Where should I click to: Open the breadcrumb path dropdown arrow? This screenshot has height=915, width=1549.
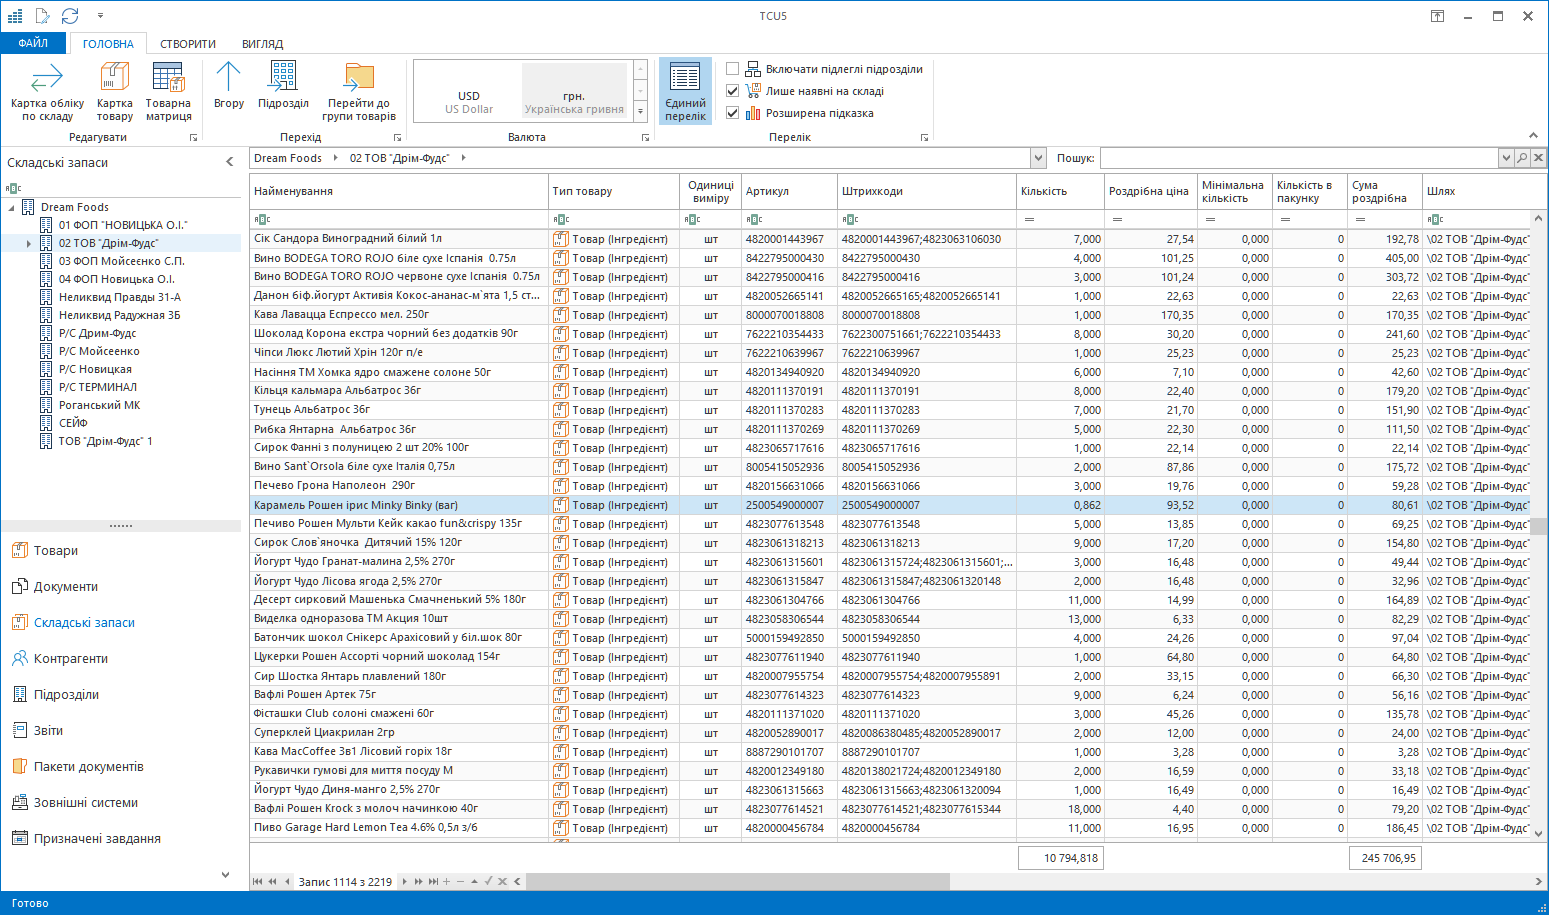click(x=1038, y=158)
